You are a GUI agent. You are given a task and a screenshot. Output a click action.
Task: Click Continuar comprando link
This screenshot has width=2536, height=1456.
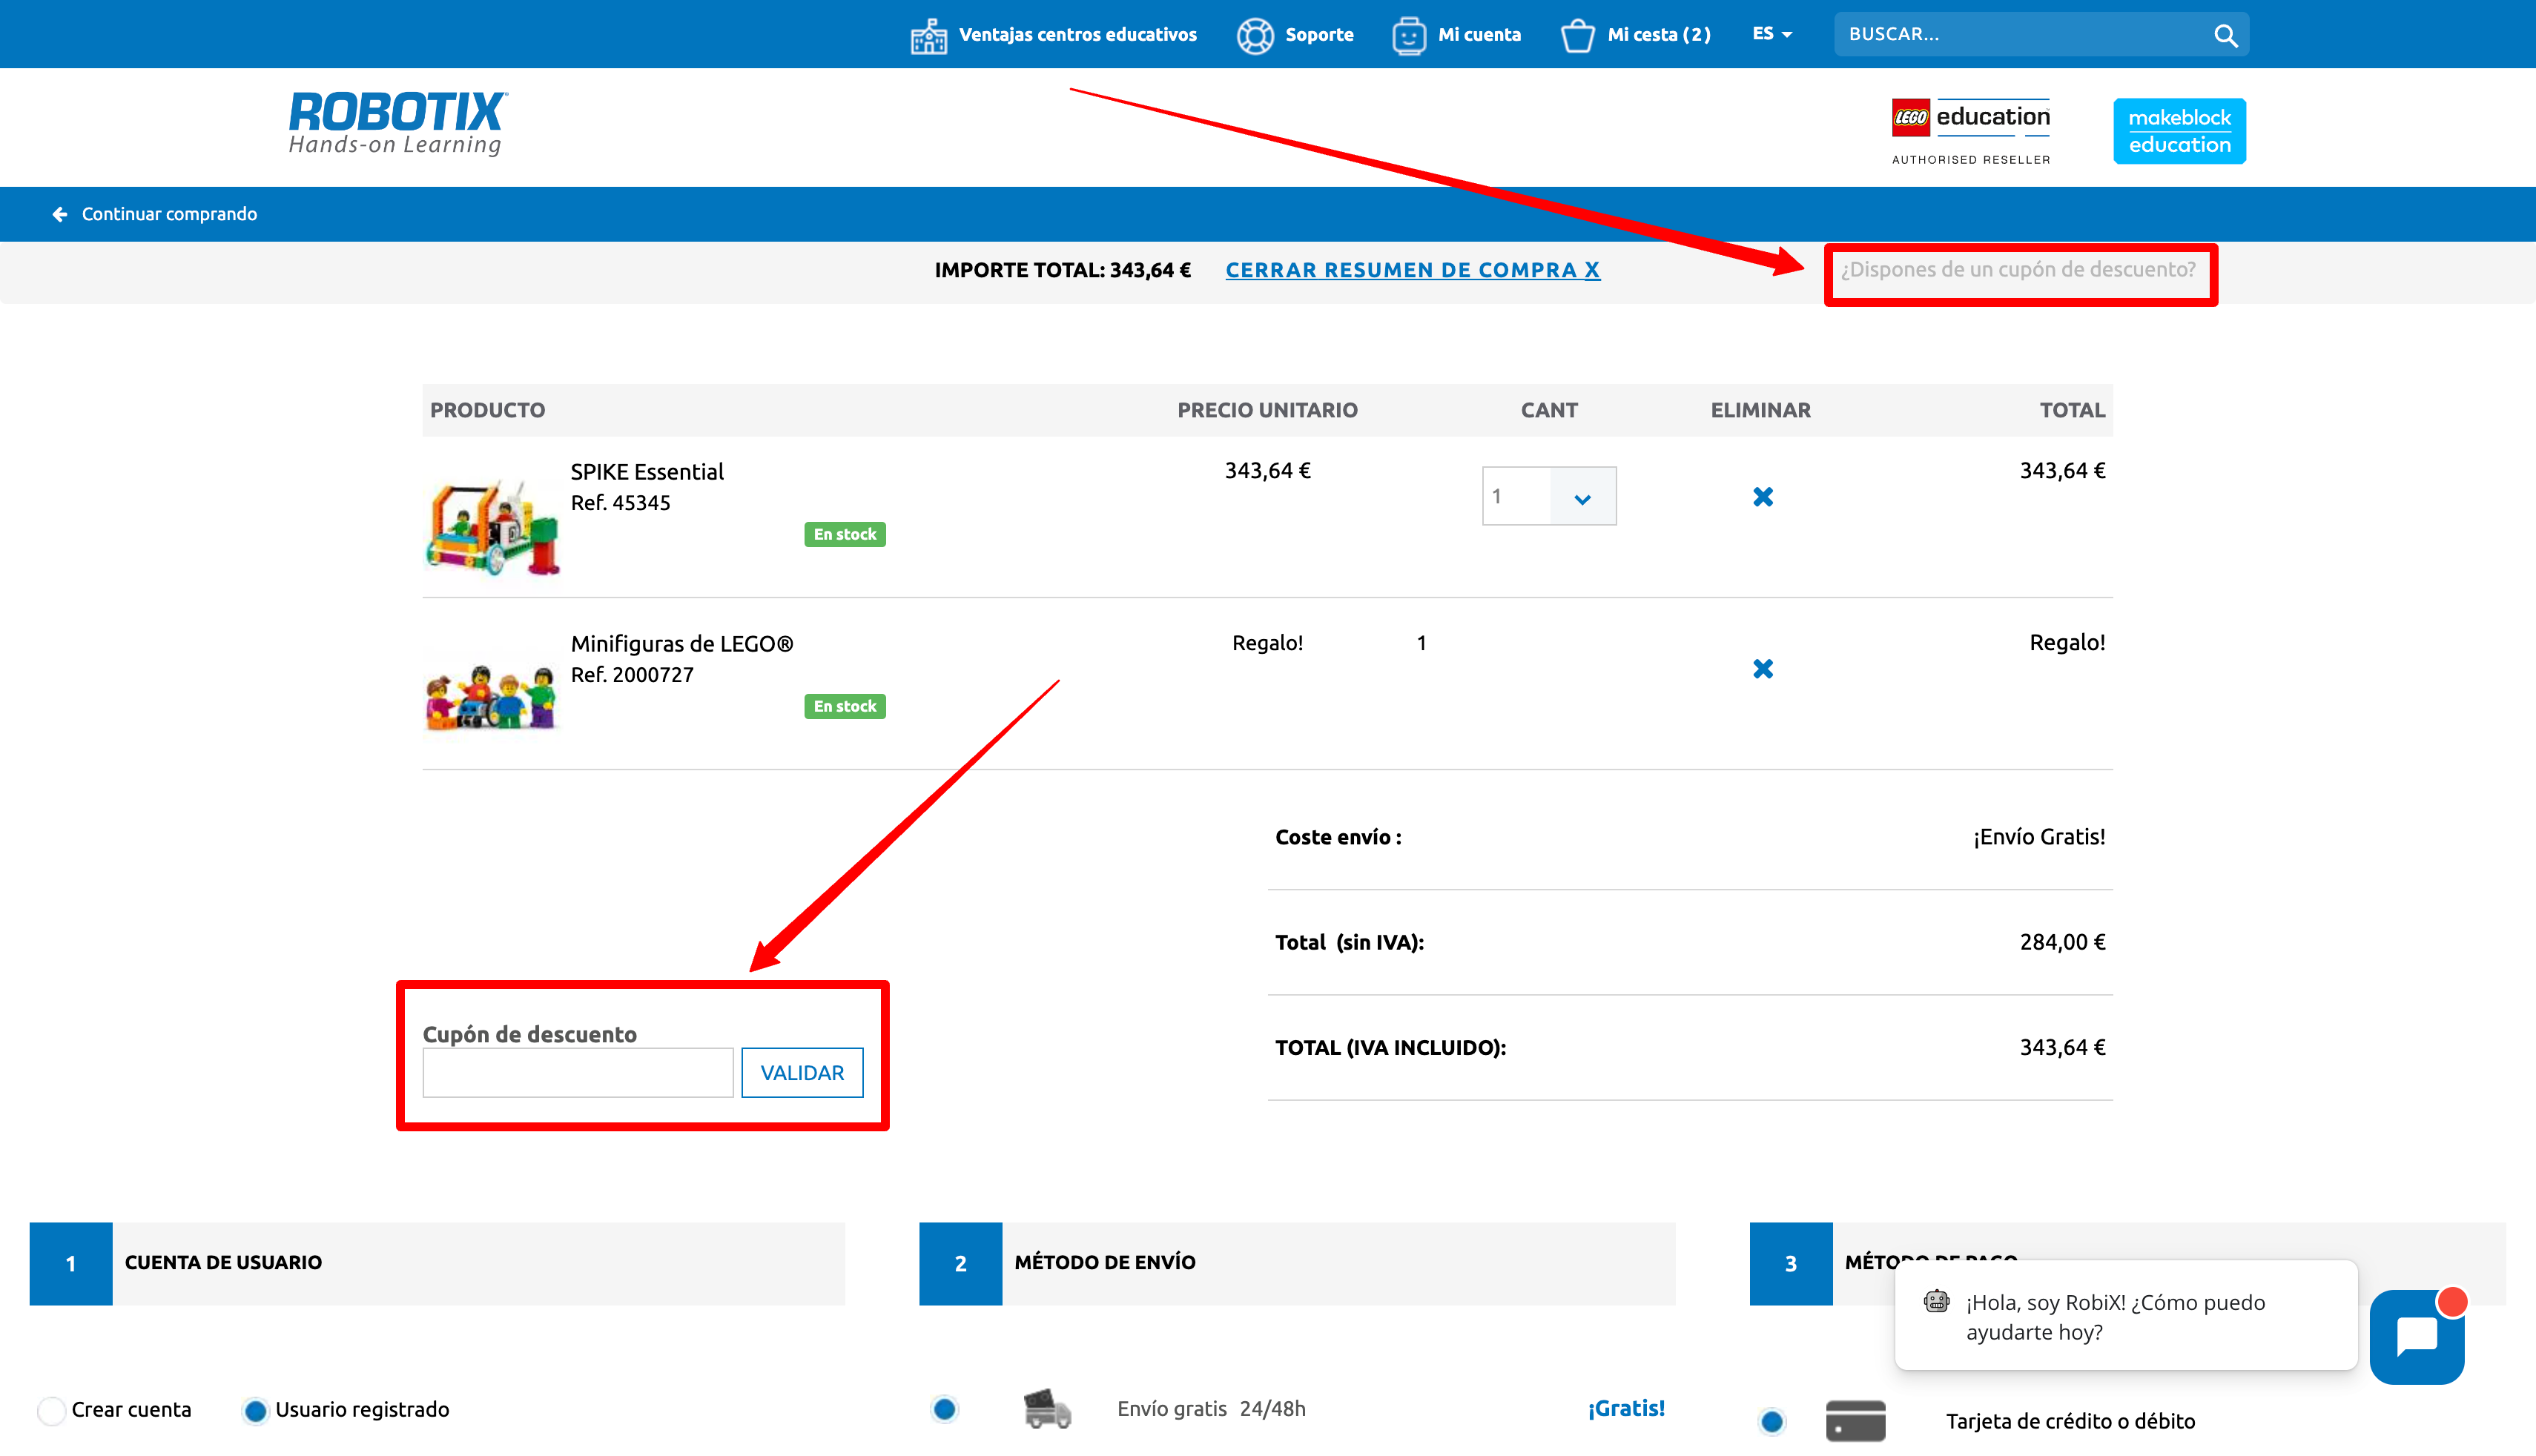pyautogui.click(x=169, y=214)
